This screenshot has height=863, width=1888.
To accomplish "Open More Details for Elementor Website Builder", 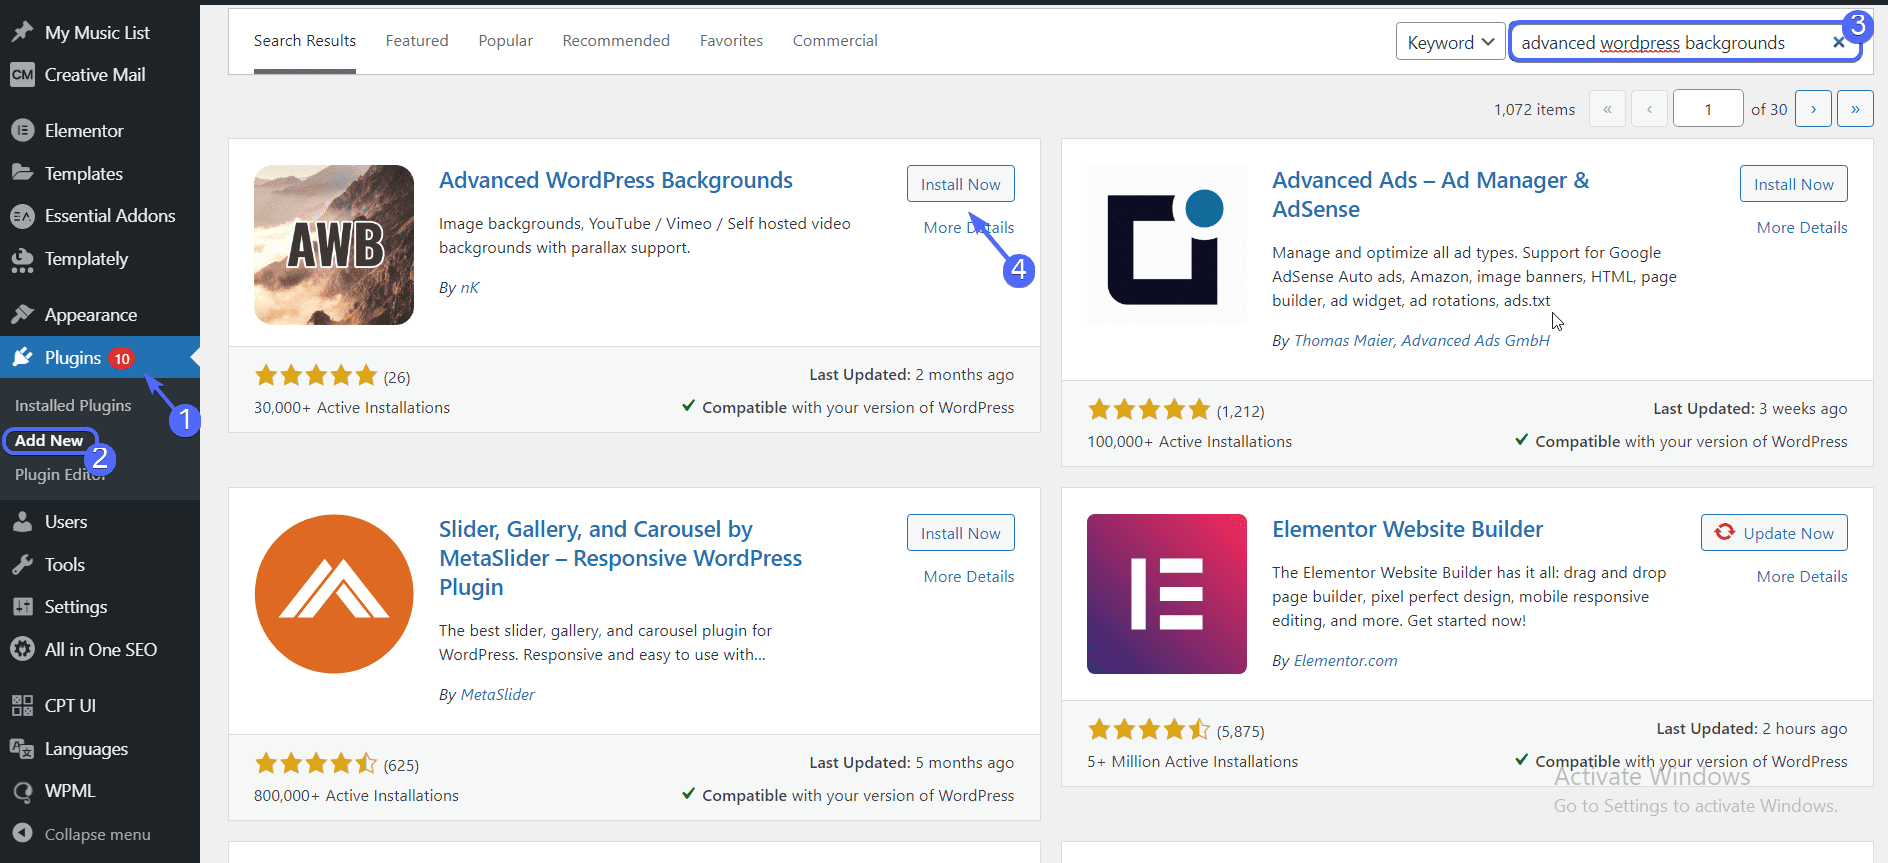I will click(x=1802, y=577).
